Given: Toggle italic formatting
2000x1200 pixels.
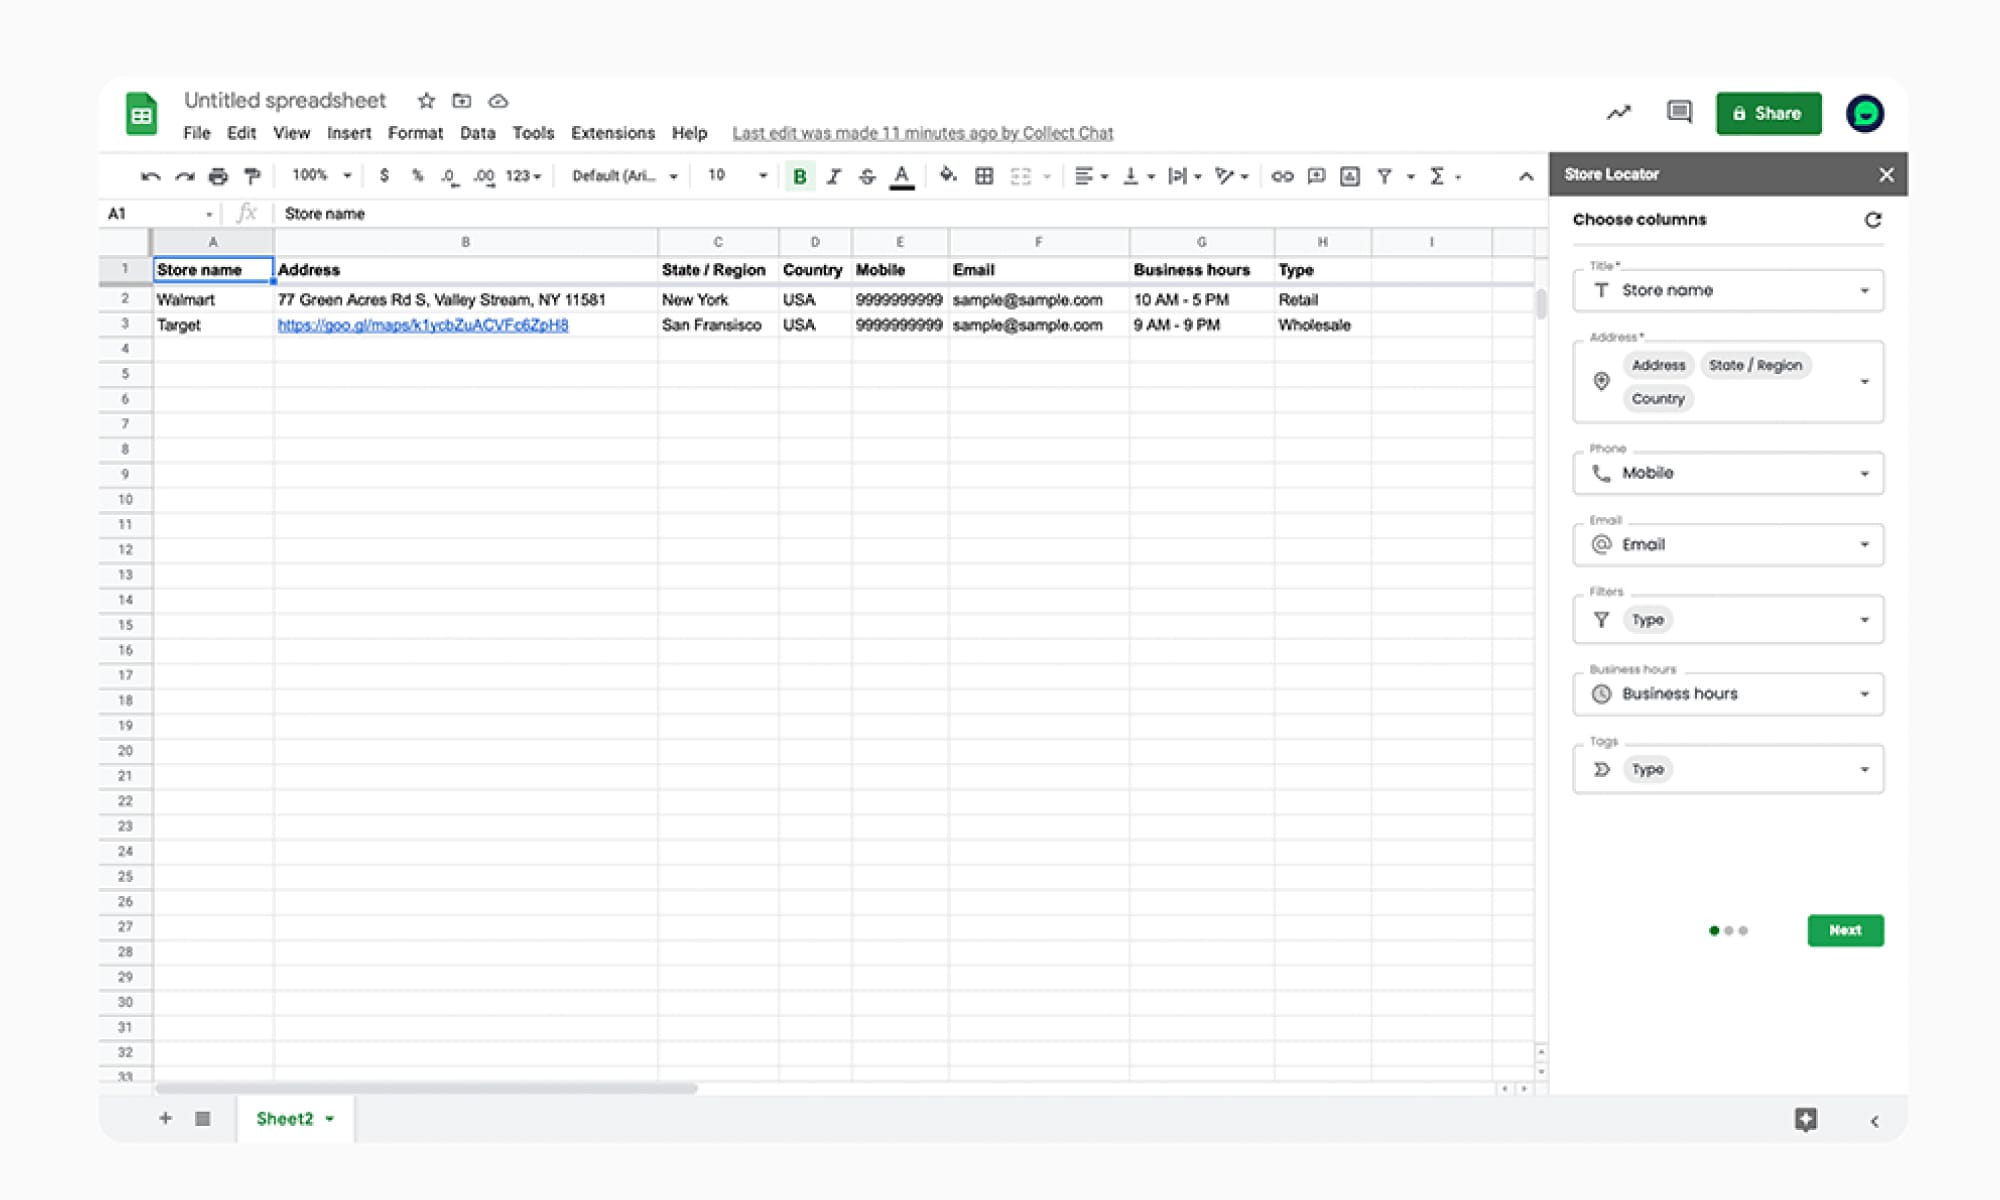Looking at the screenshot, I should click(833, 177).
